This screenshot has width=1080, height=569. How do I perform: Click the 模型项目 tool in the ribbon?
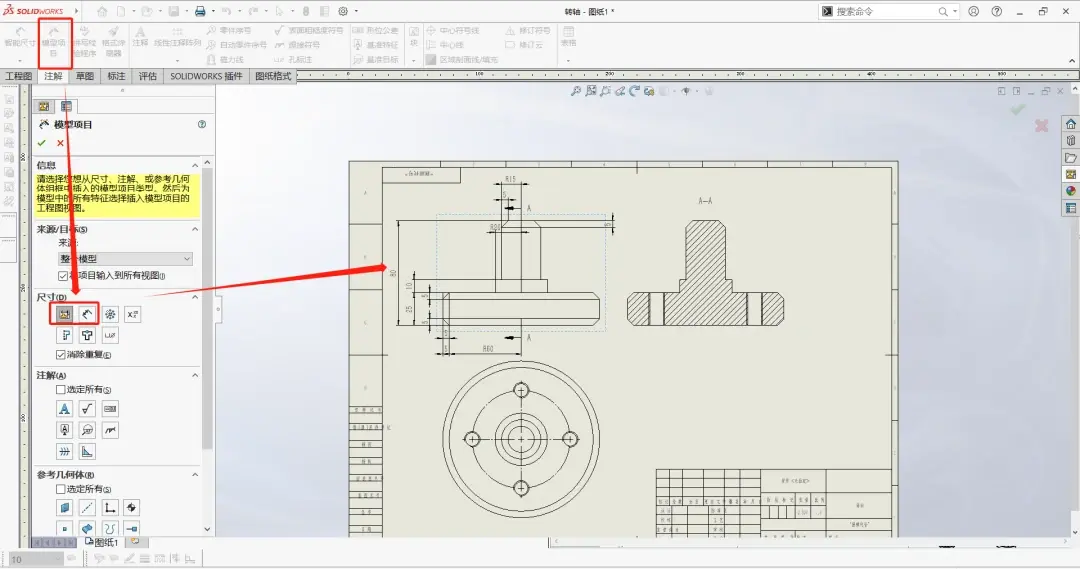pyautogui.click(x=54, y=43)
